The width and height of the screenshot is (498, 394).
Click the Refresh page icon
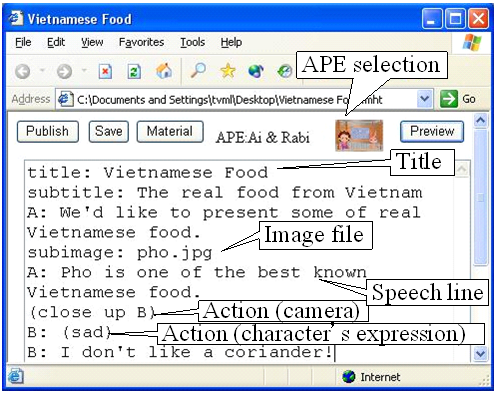pyautogui.click(x=134, y=71)
